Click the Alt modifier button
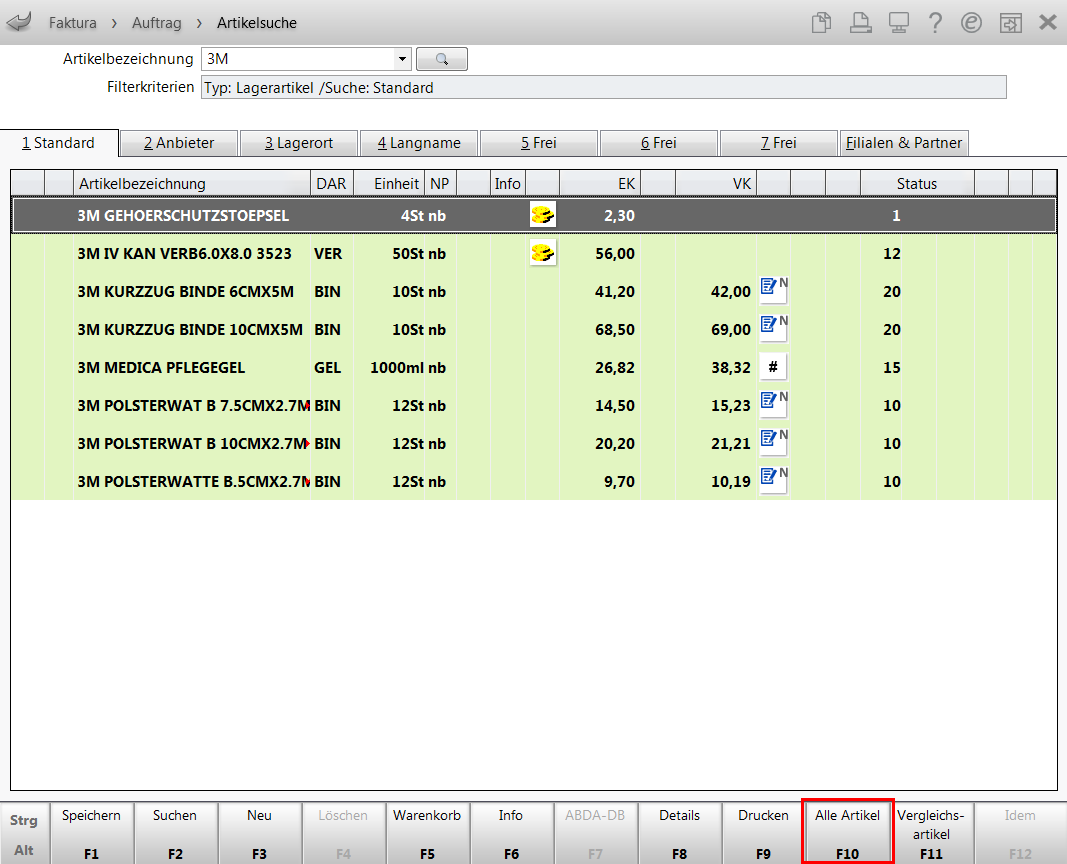Image resolution: width=1067 pixels, height=864 pixels. click(24, 850)
